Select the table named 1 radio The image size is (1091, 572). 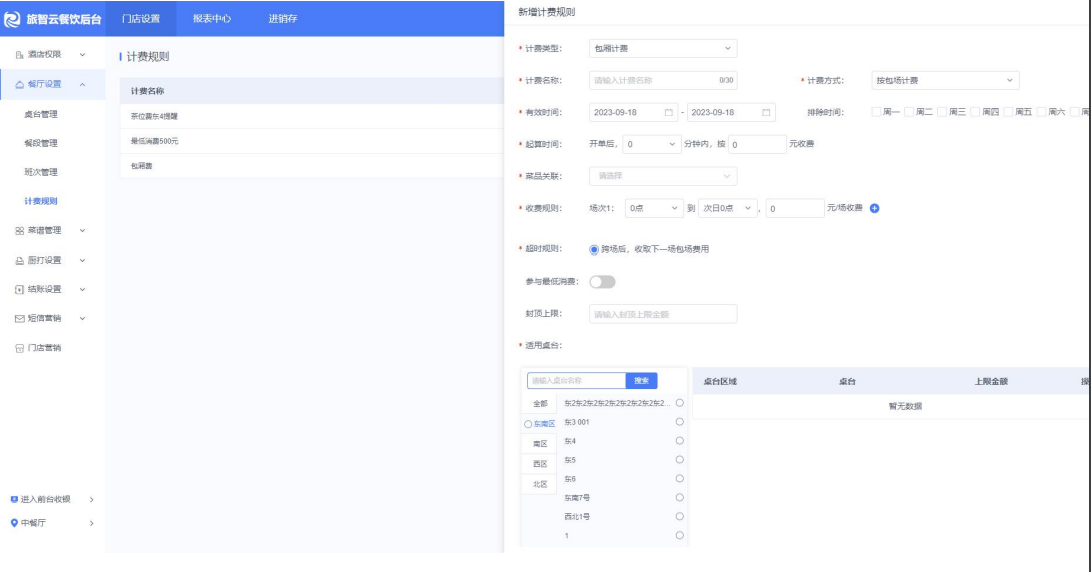680,535
